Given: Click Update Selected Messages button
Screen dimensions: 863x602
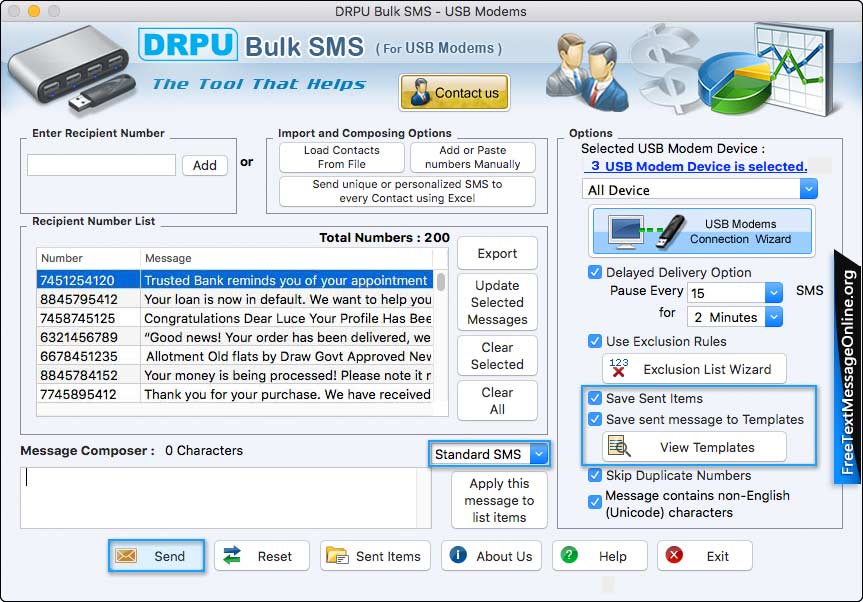Looking at the screenshot, I should coord(497,302).
